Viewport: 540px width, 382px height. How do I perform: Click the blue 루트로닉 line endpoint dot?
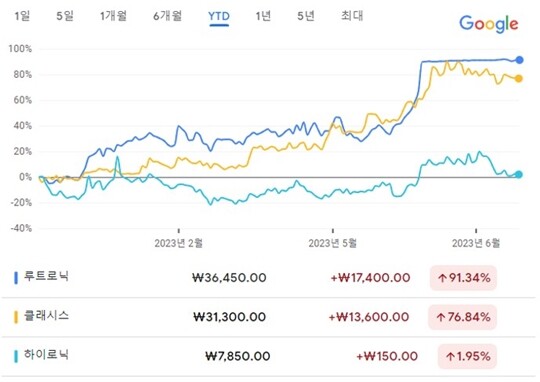coord(519,60)
